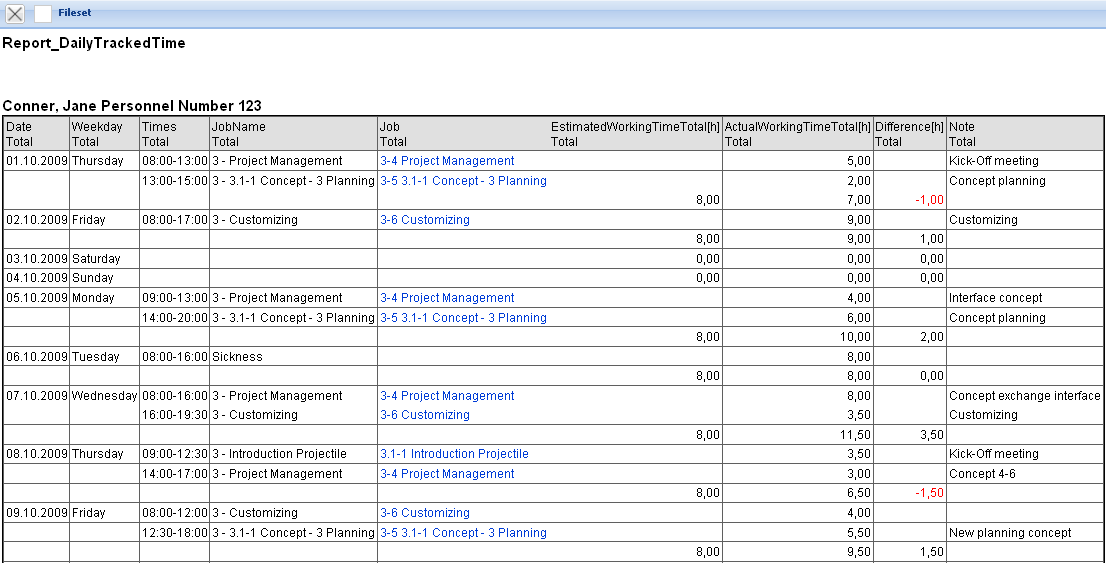1106x563 pixels.
Task: Open 3-4 Project Management link for Monday 05.10.2009
Action: point(447,298)
